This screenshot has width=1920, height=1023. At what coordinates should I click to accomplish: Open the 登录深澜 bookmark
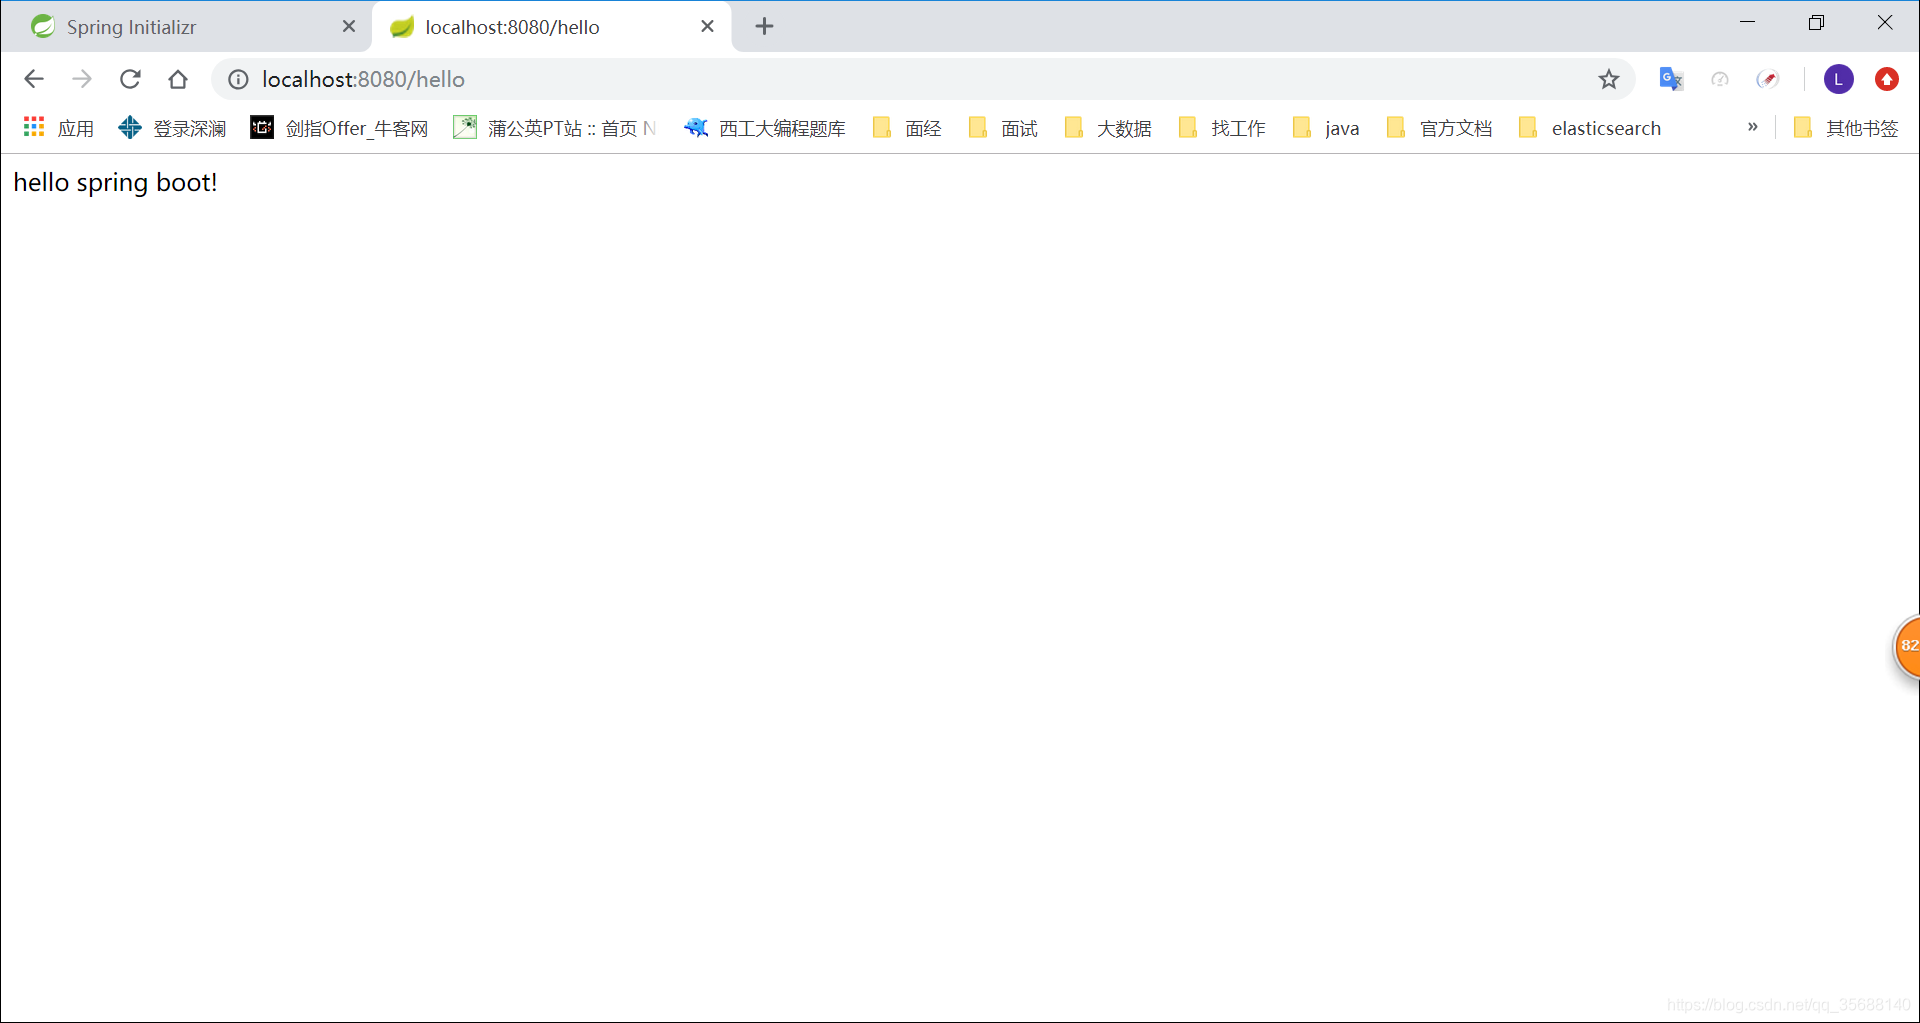[x=172, y=128]
